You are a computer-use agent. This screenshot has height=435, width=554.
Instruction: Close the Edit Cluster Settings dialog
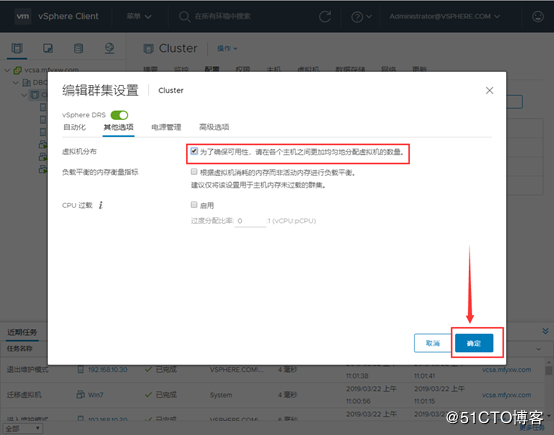(489, 90)
